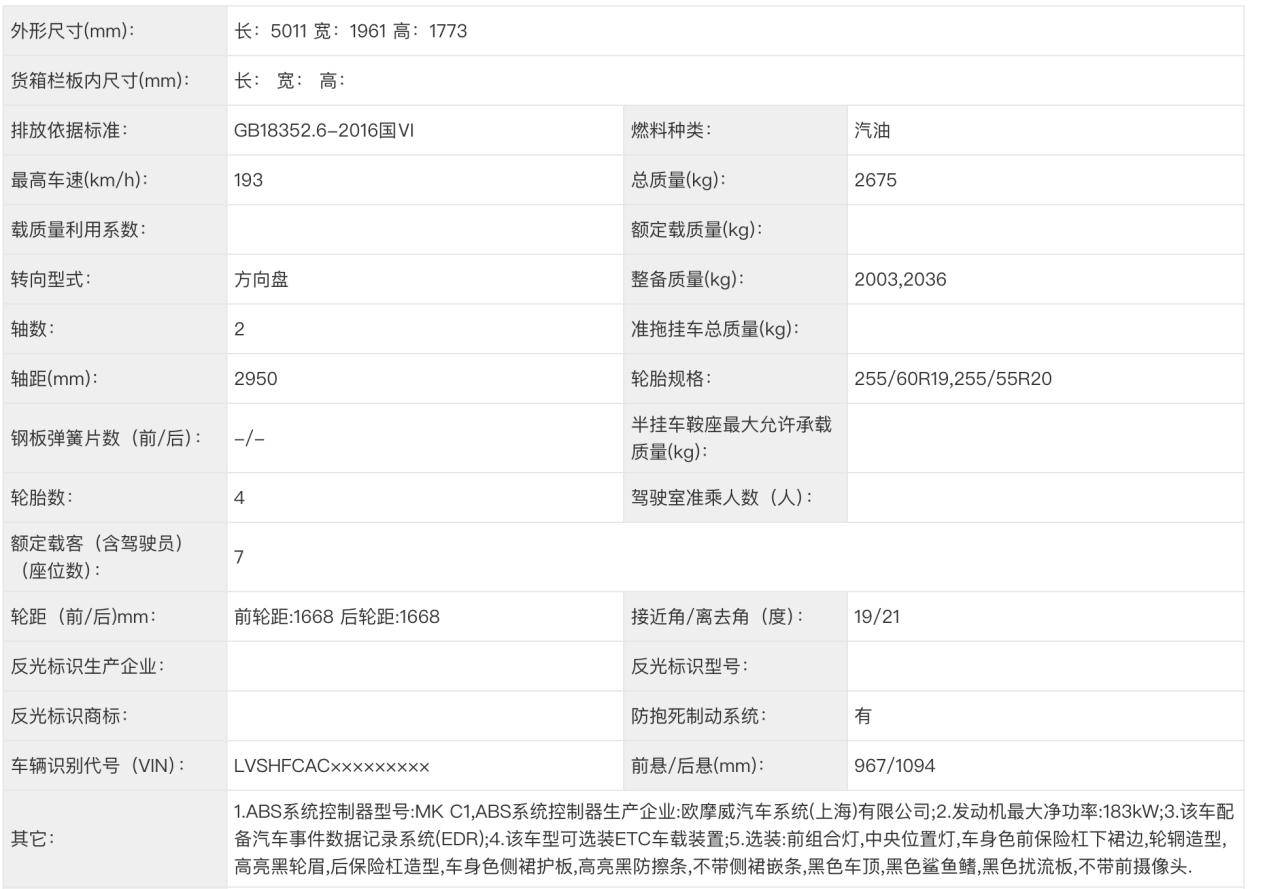The width and height of the screenshot is (1267, 889).
Task: Click the 轮距（前/后）mm label
Action: click(86, 616)
